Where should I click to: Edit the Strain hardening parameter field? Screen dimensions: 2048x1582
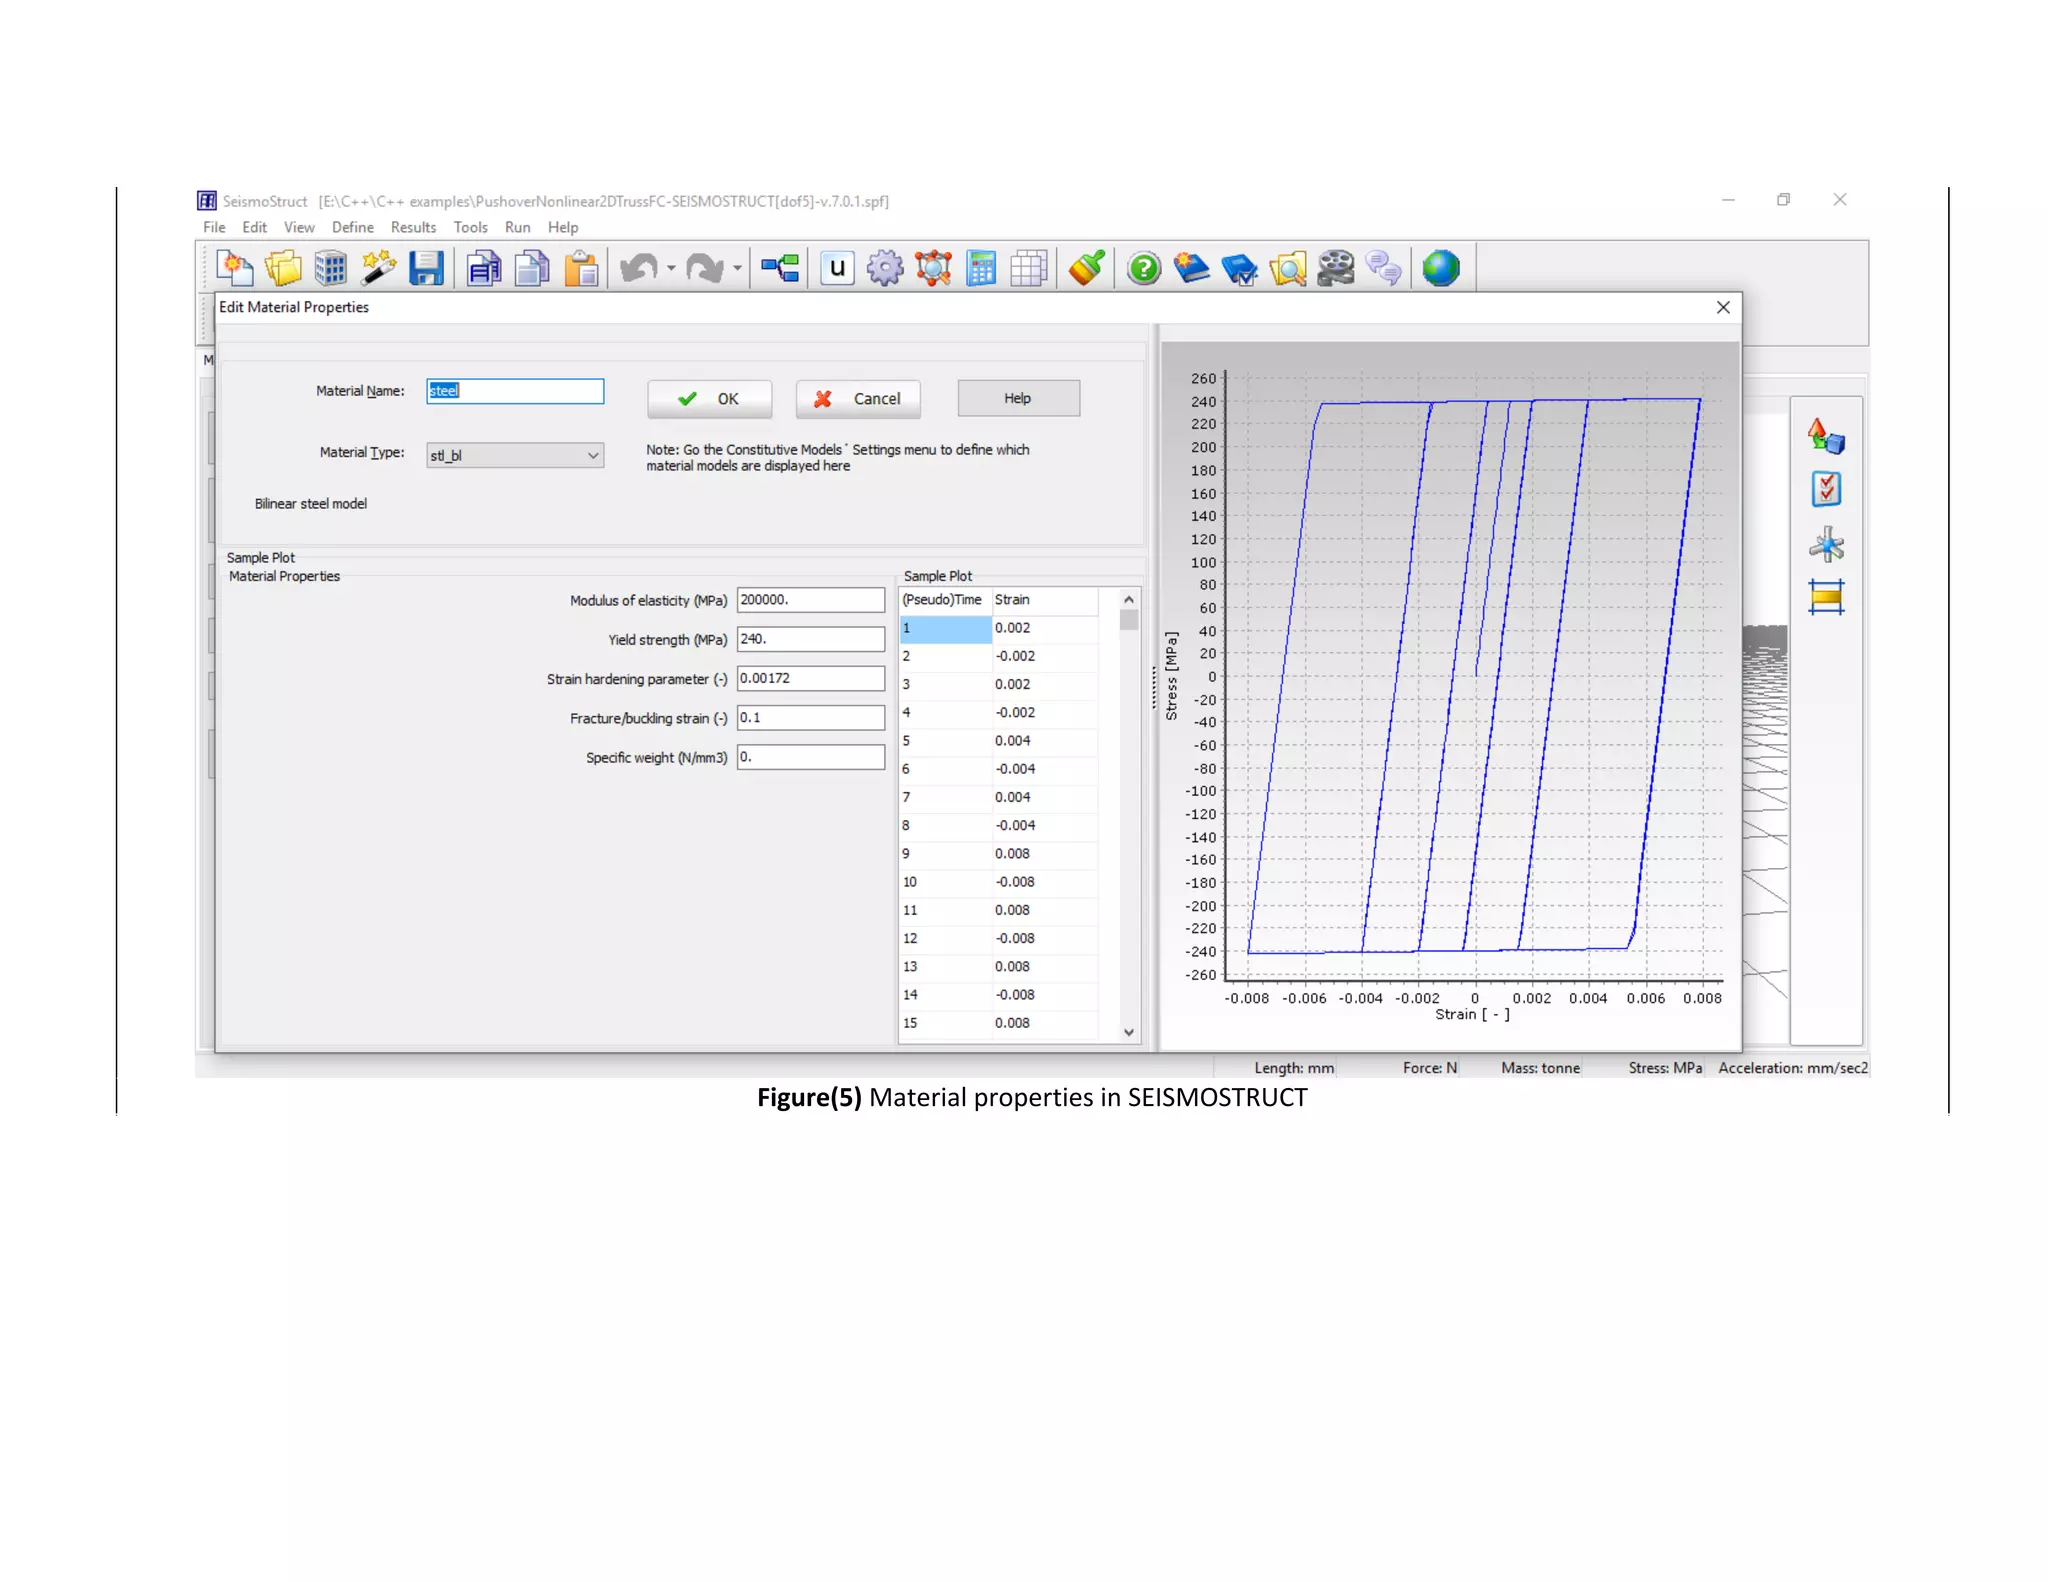pos(811,678)
